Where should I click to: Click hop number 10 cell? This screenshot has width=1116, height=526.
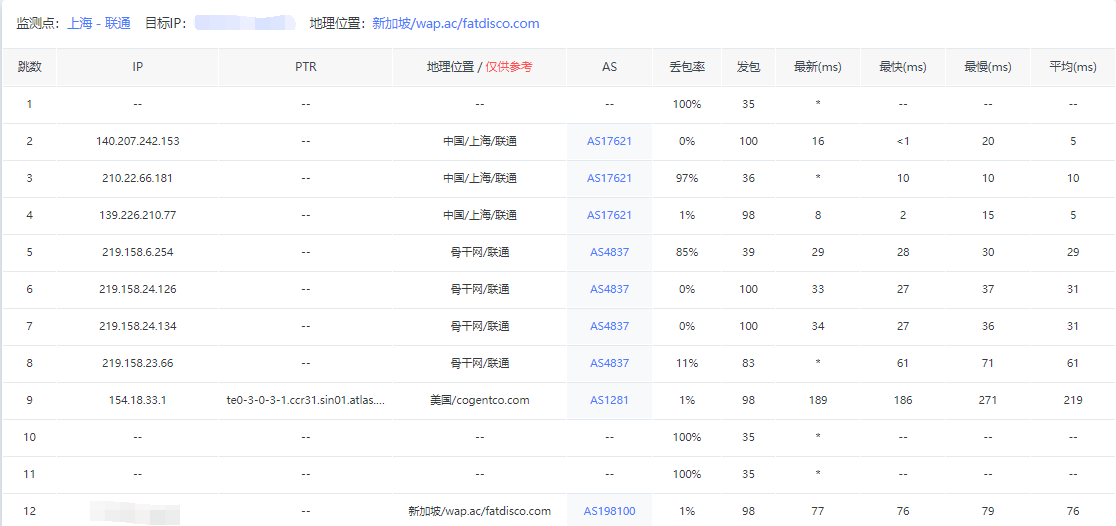29,437
